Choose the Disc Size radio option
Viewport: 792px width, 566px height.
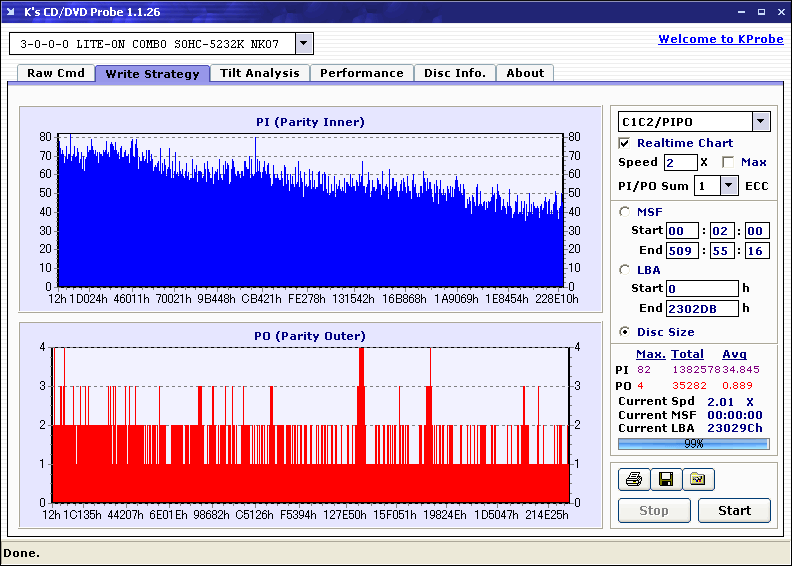(625, 332)
